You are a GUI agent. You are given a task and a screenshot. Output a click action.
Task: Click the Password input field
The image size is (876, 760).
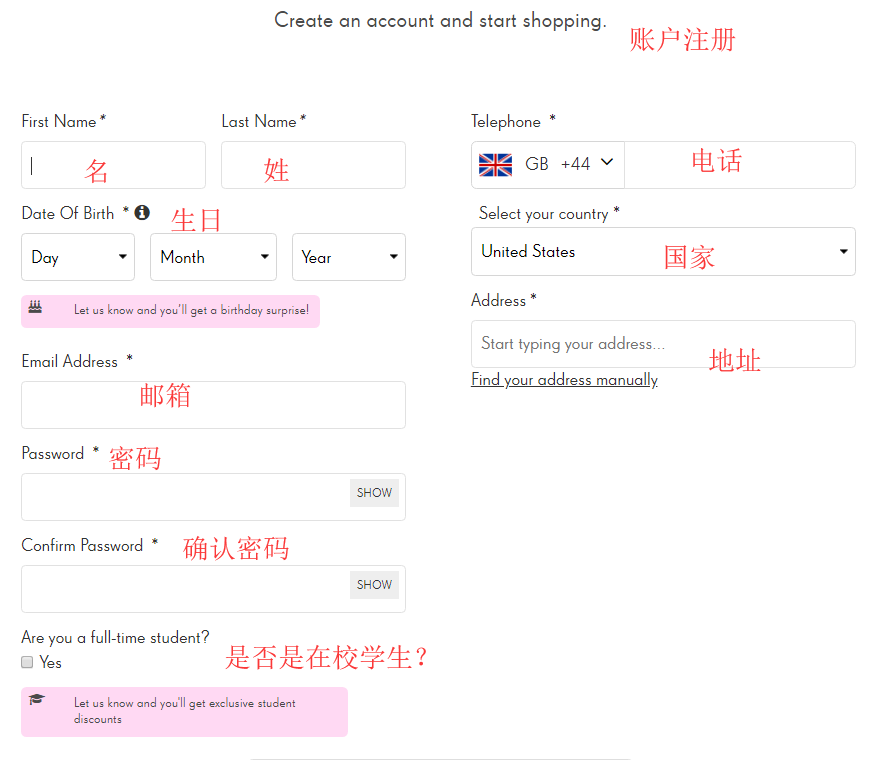click(185, 497)
